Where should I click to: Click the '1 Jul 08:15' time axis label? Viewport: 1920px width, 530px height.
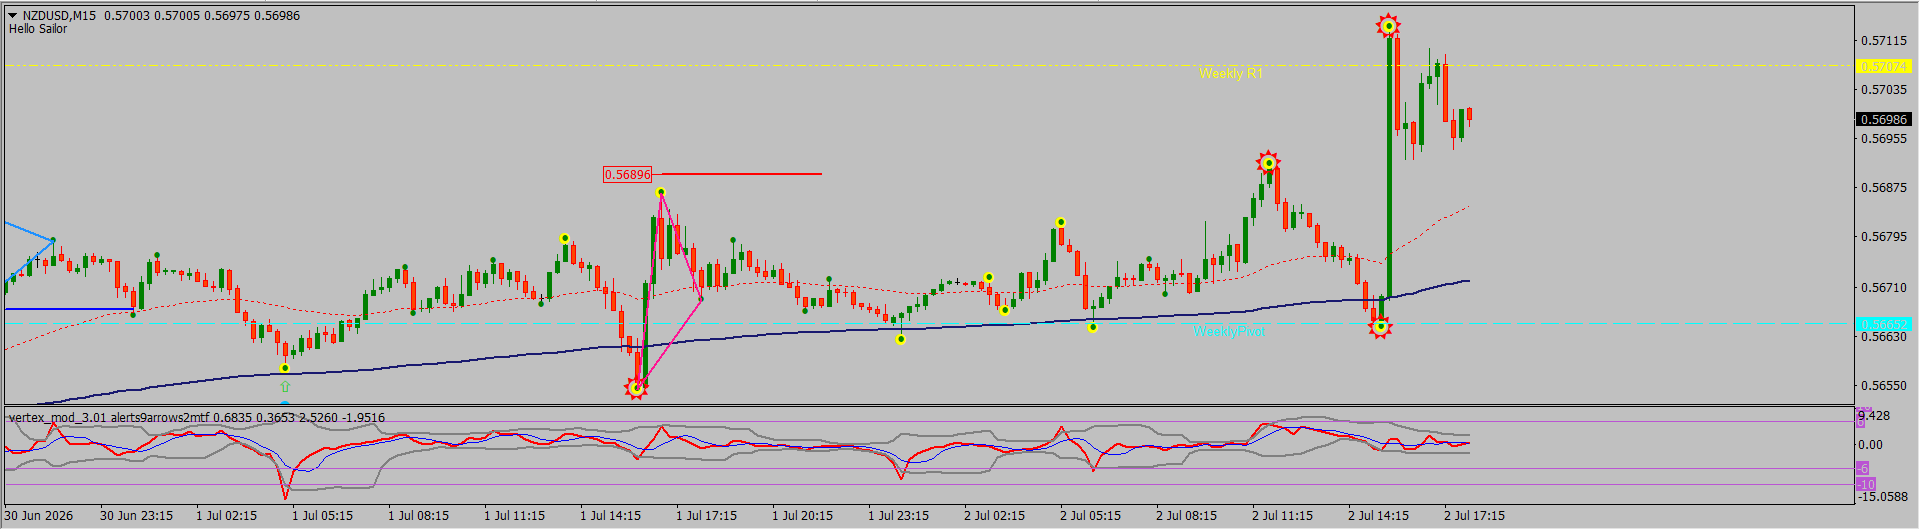point(419,516)
